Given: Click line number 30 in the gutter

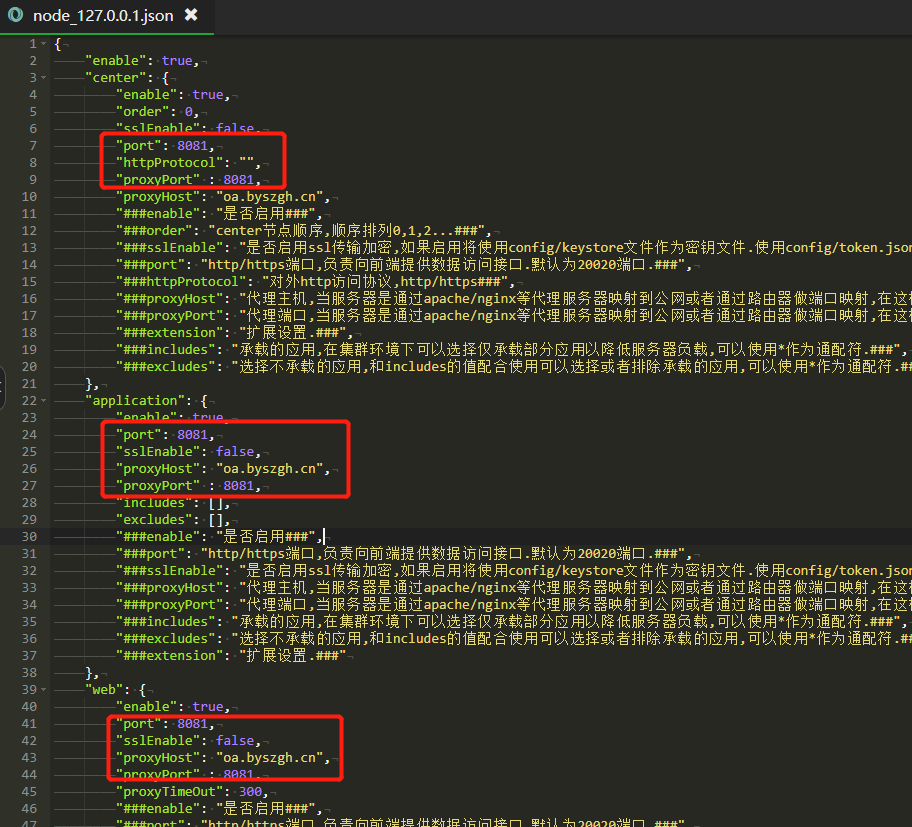Looking at the screenshot, I should 32,537.
